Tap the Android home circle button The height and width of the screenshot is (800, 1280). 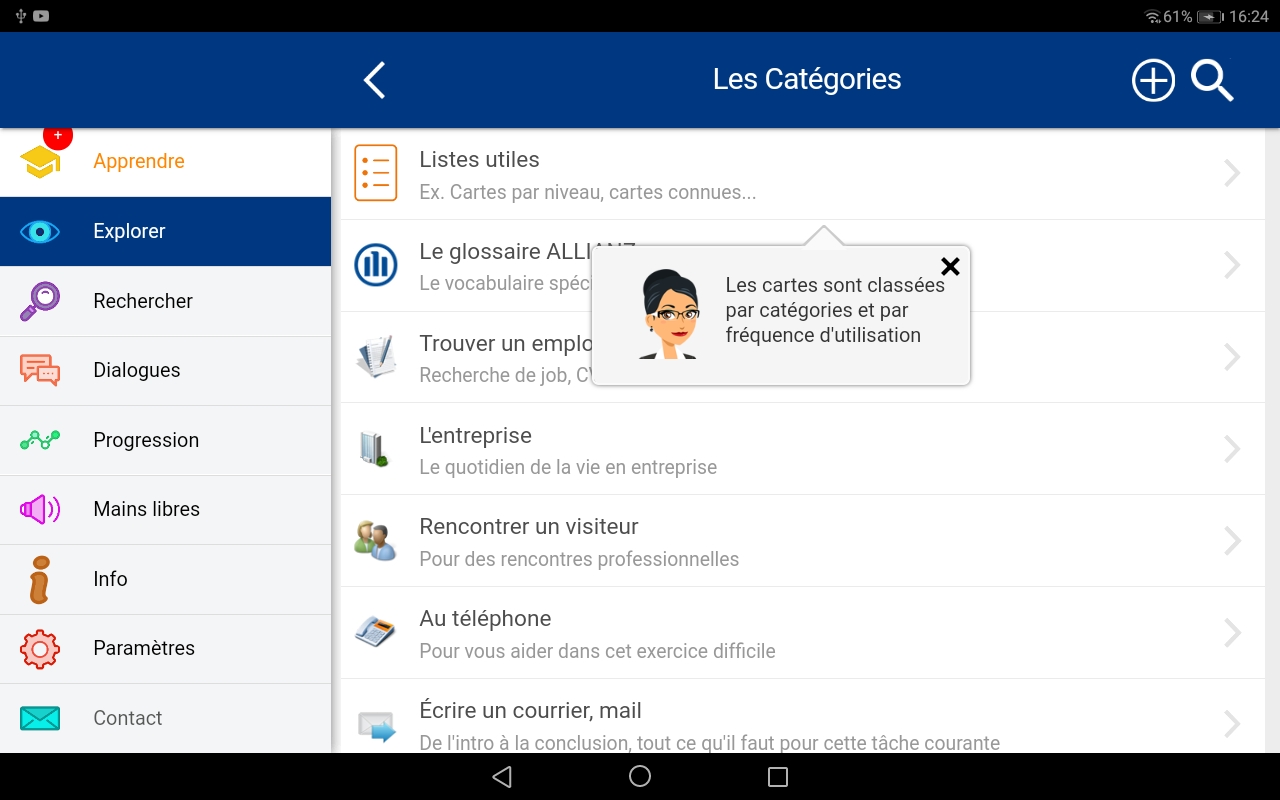pyautogui.click(x=640, y=777)
